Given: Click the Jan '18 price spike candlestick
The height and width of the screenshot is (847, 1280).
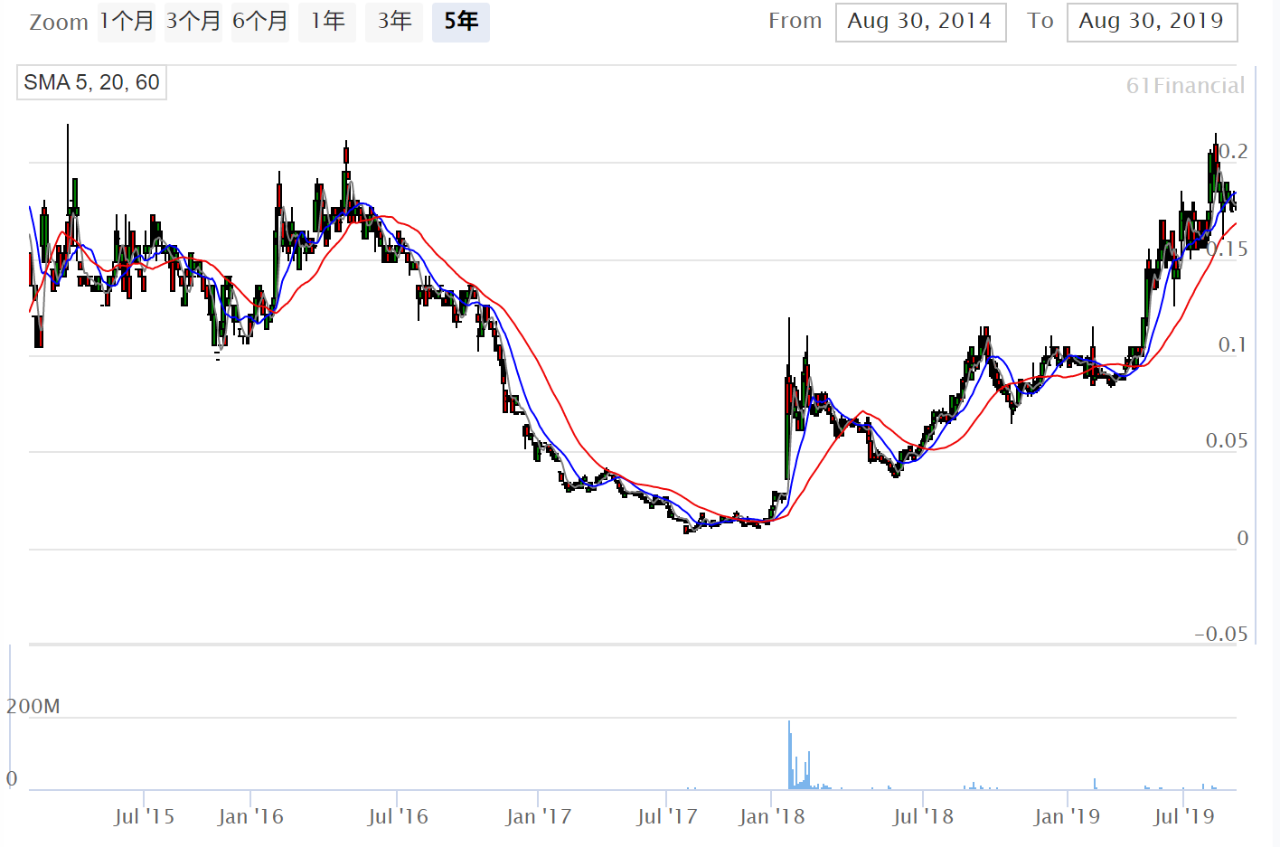Looking at the screenshot, I should 789,398.
